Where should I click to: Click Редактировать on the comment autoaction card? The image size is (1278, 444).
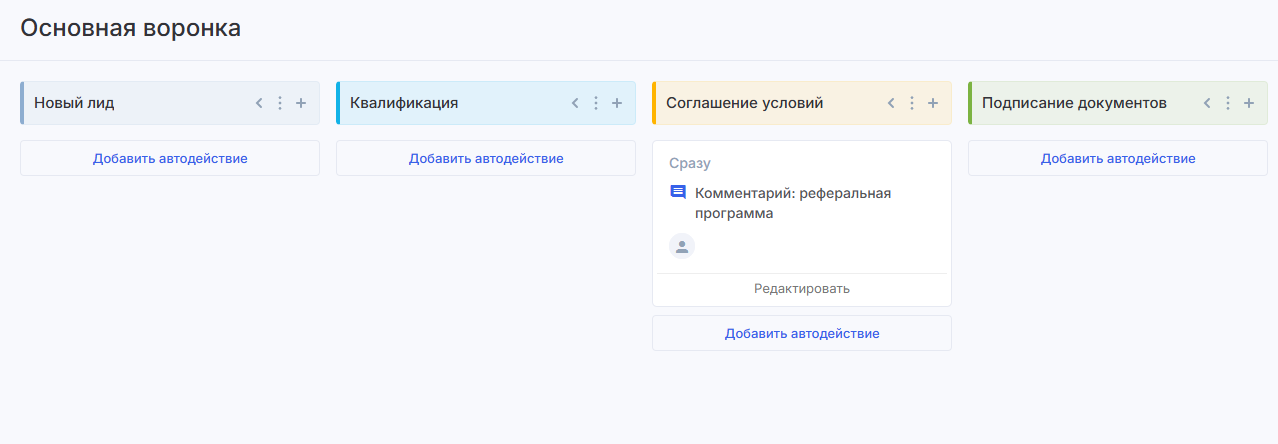tap(802, 289)
